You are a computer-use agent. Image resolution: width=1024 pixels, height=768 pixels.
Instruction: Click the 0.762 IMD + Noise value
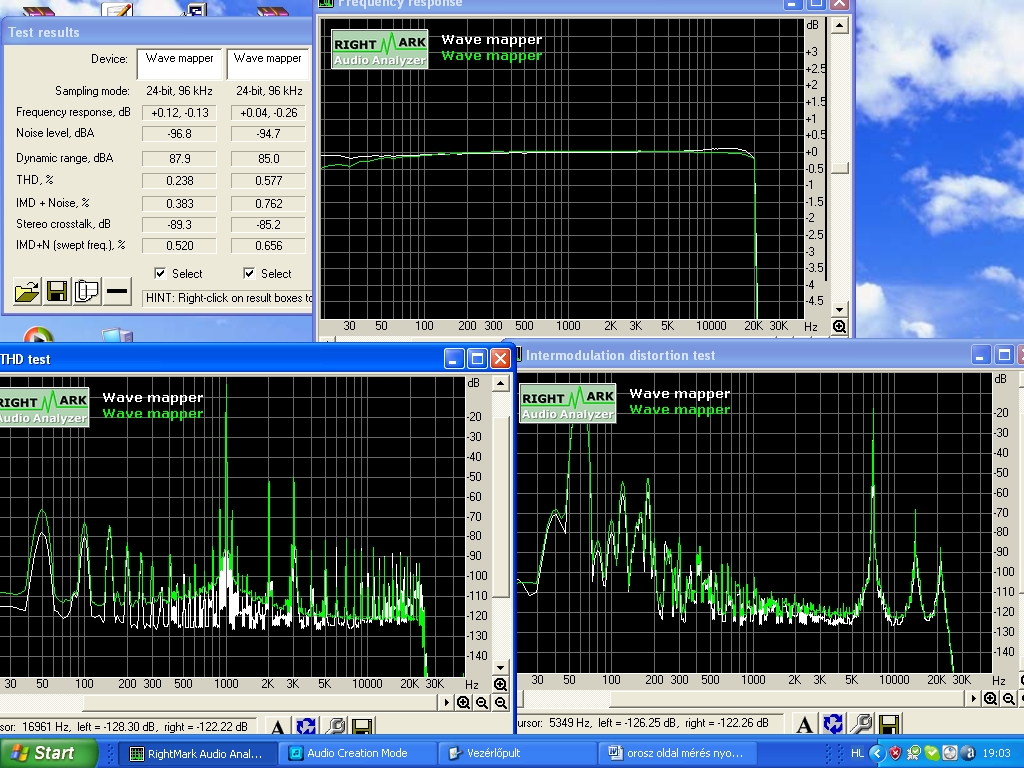point(268,204)
